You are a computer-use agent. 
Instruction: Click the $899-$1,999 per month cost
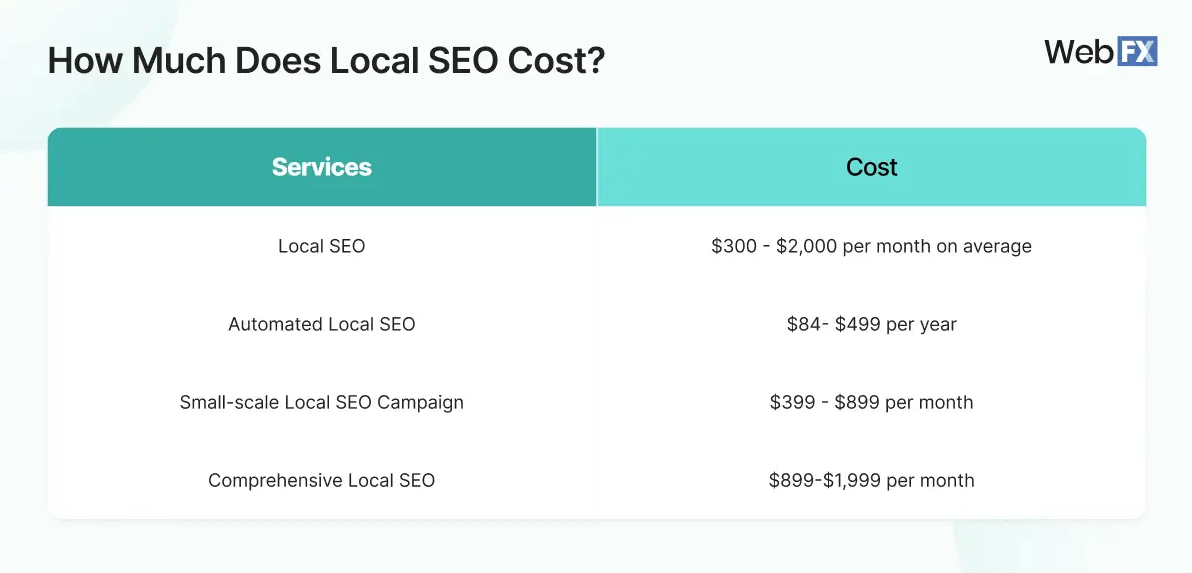point(871,480)
